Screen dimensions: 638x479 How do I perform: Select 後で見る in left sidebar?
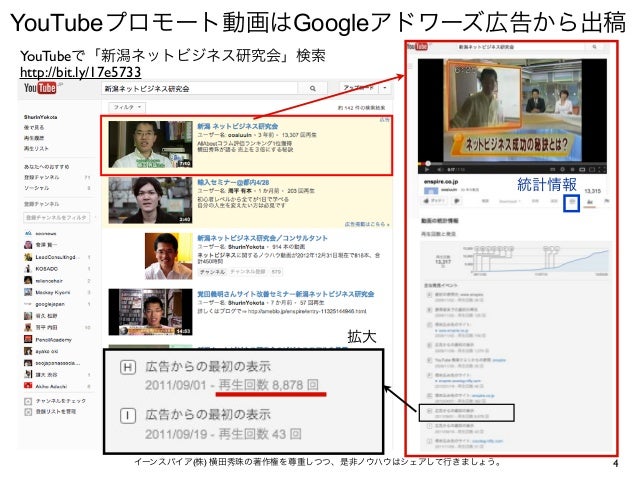33,127
